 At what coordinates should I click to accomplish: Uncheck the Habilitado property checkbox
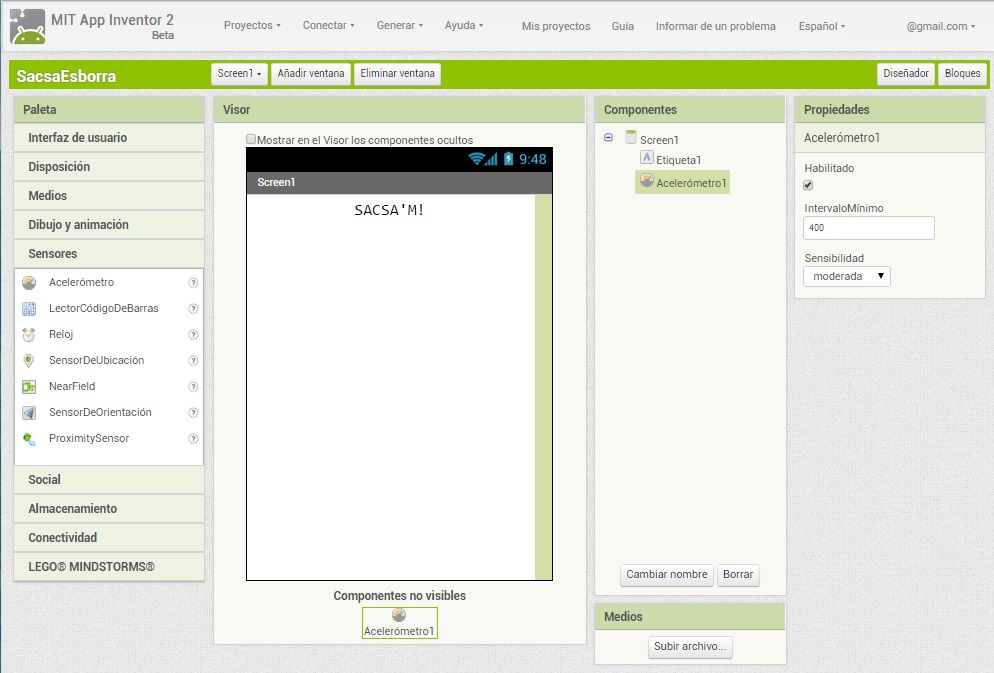[808, 185]
